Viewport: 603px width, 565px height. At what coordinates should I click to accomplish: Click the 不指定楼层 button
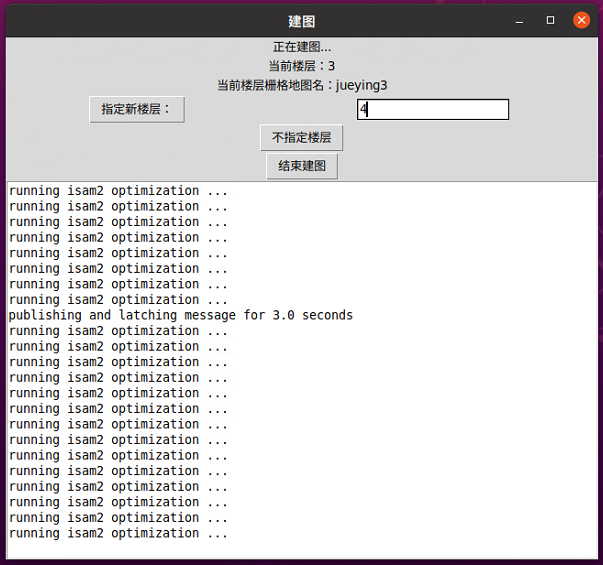point(301,138)
